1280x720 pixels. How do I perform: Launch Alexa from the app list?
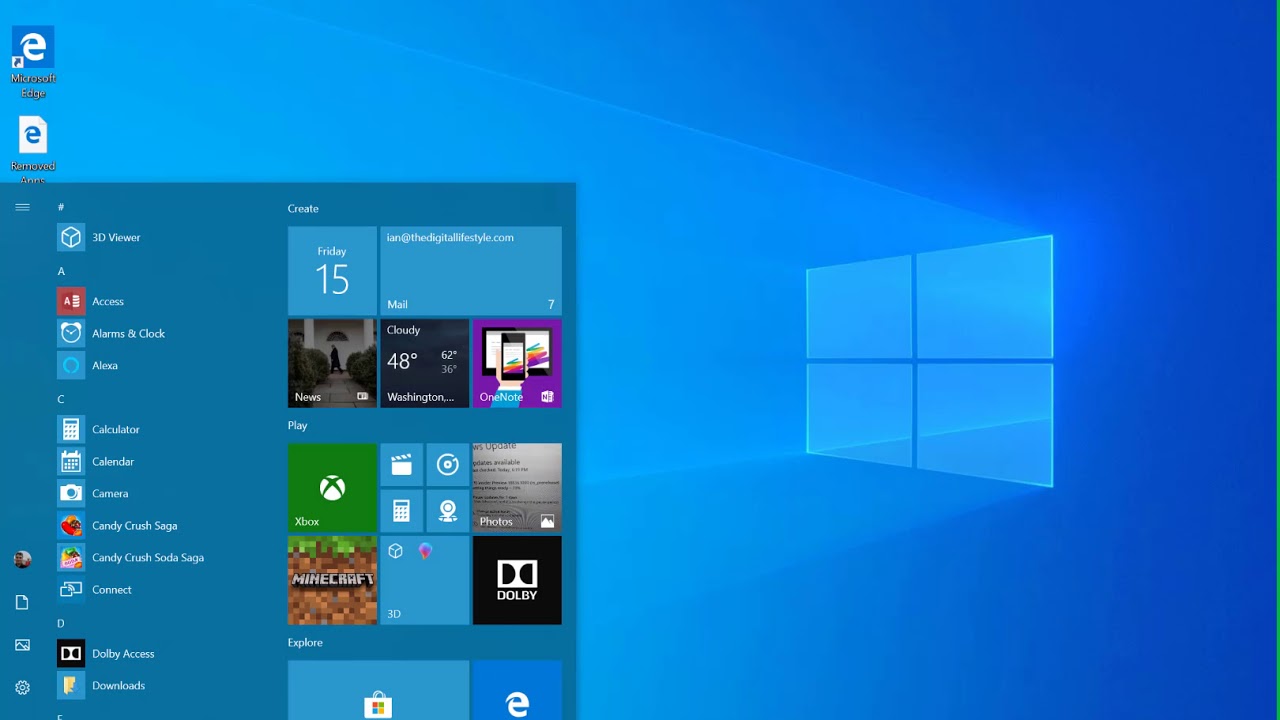105,366
